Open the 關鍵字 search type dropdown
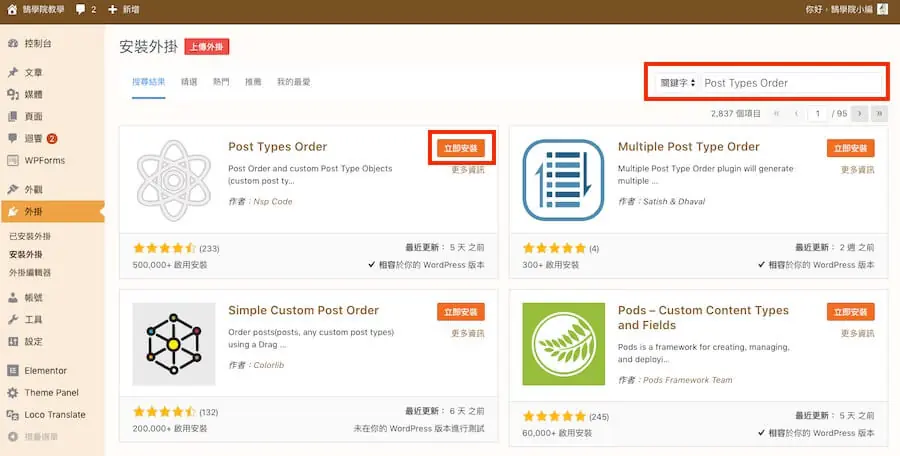The height and width of the screenshot is (456, 900). tap(677, 83)
